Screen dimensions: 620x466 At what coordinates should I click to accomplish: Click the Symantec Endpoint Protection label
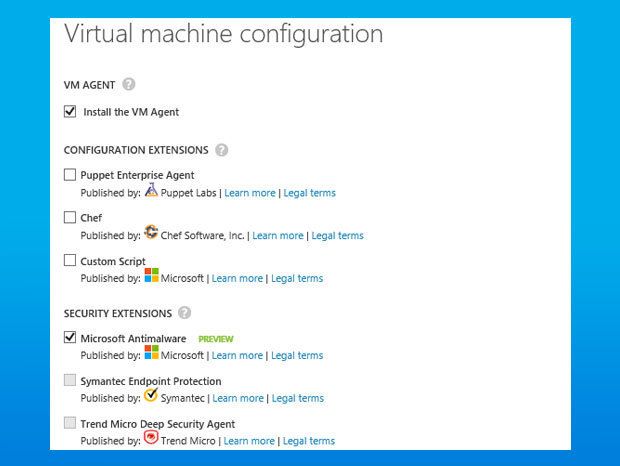(x=151, y=381)
